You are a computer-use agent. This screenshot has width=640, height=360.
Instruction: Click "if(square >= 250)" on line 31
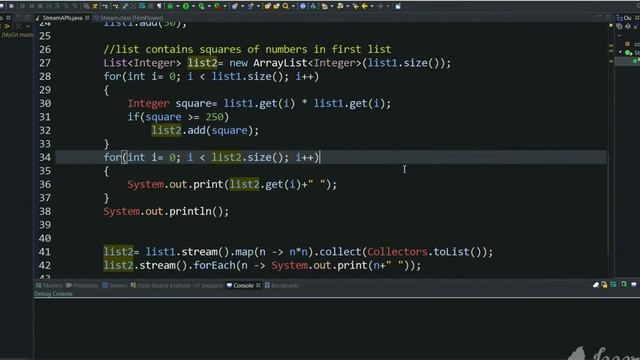tap(178, 117)
